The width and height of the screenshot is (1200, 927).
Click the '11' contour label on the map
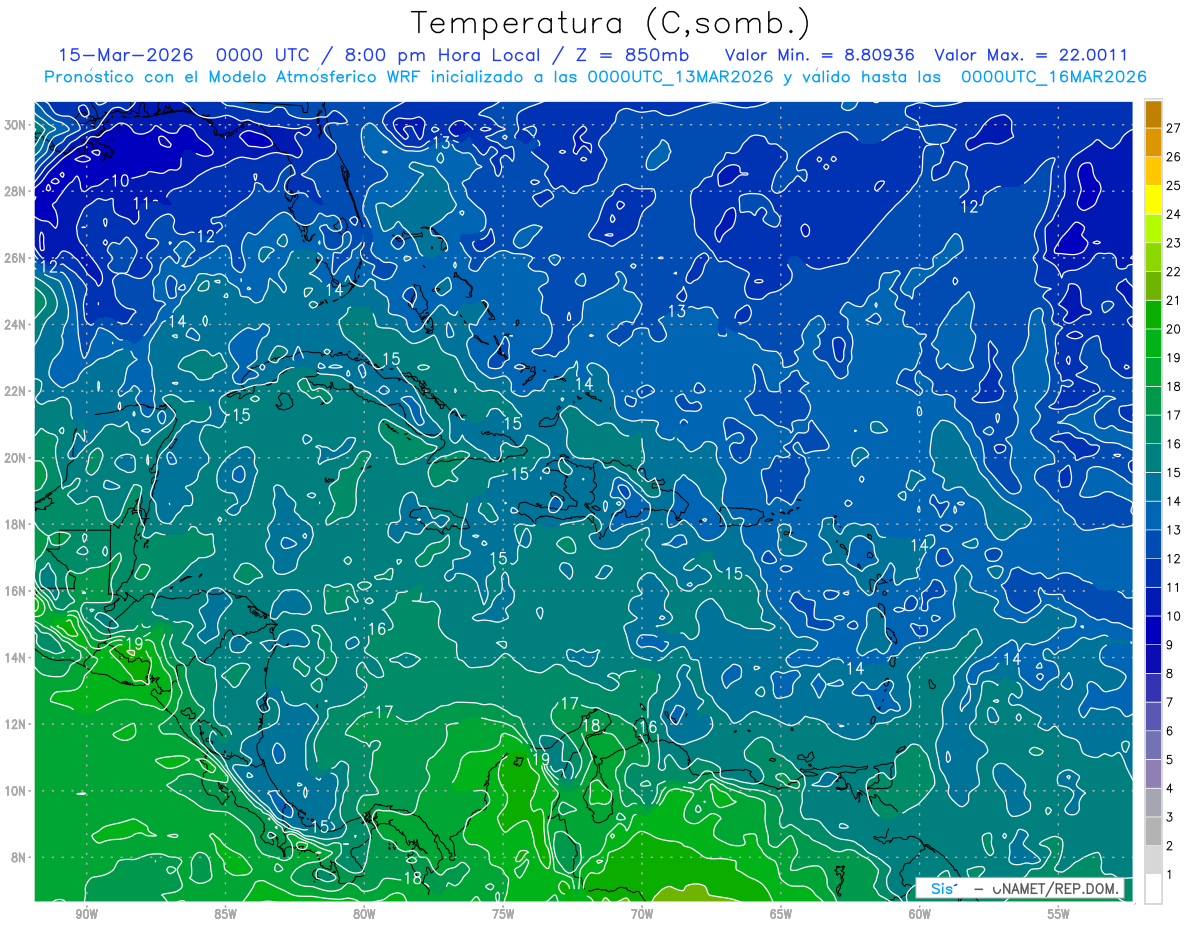point(141,203)
